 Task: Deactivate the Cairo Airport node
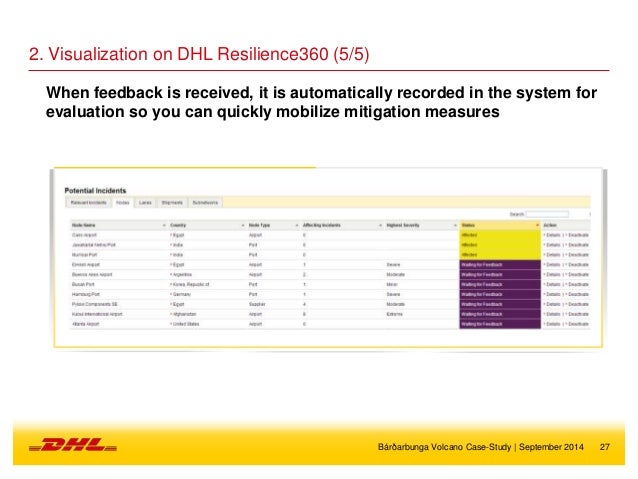577,235
